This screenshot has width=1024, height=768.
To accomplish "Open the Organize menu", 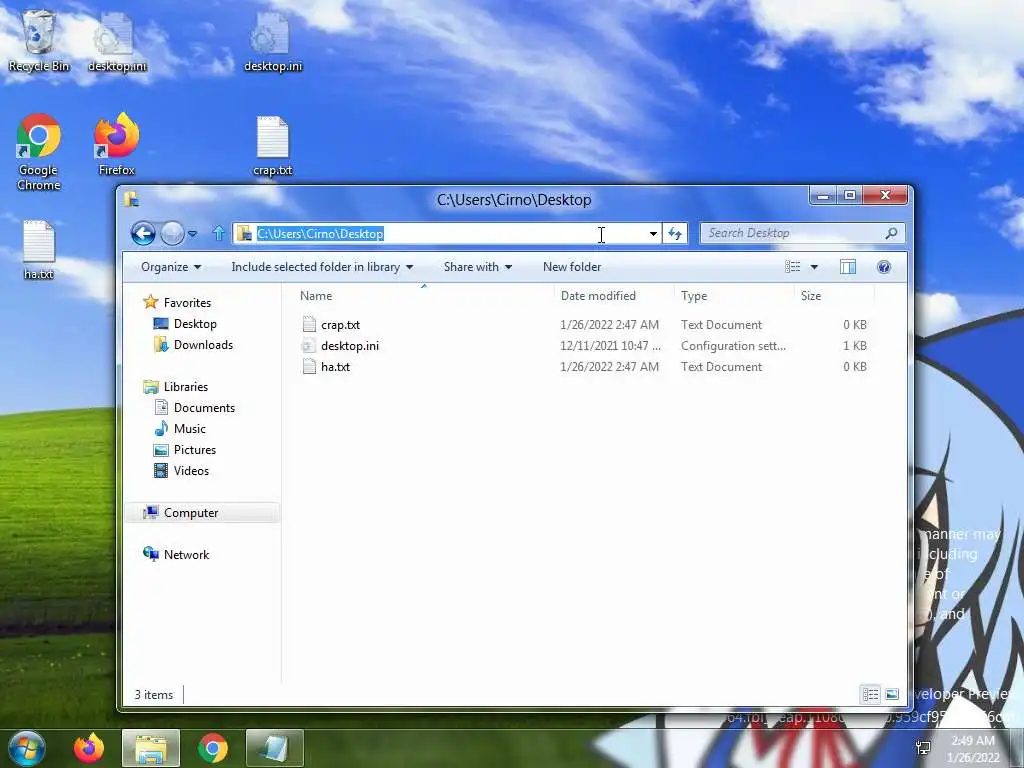I will pos(171,266).
